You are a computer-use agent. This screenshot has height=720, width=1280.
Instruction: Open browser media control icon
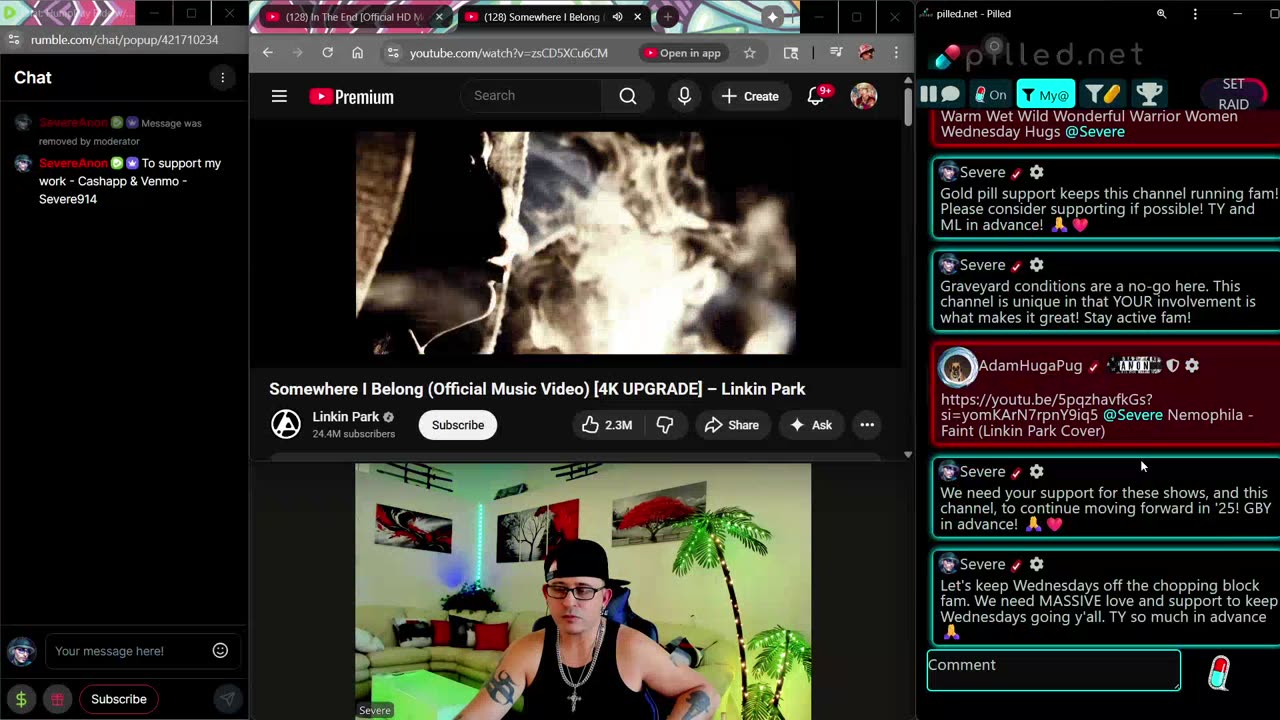[836, 53]
